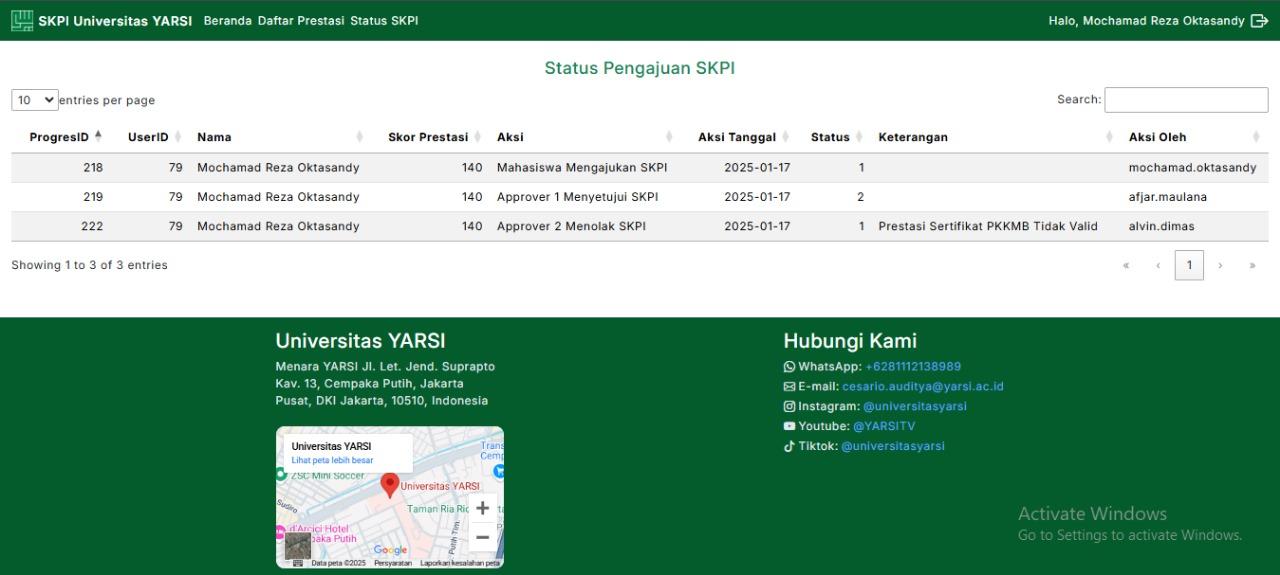Viewport: 1280px width, 575px height.
Task: Click the Google logo on the map
Action: tap(390, 550)
